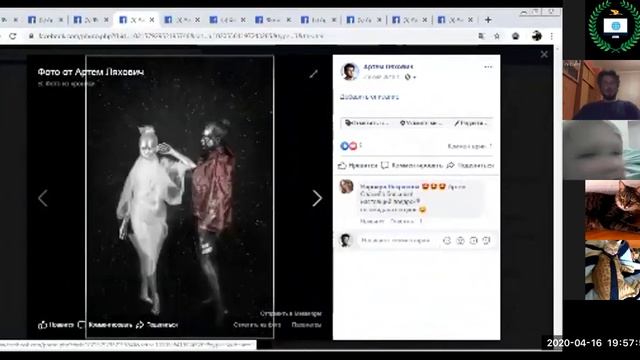Click Comment in the photo's bottom bar
The height and width of the screenshot is (360, 640).
point(105,325)
